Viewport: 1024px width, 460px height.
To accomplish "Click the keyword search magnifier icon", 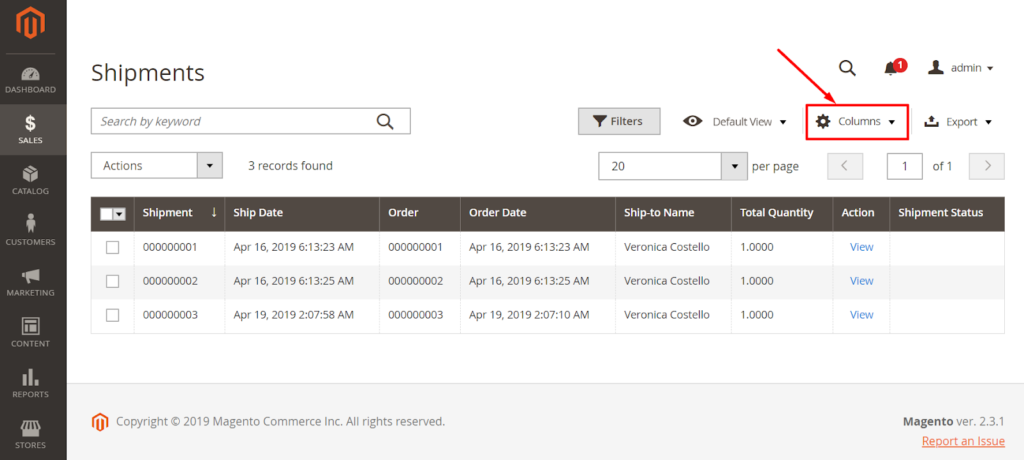I will tap(385, 121).
